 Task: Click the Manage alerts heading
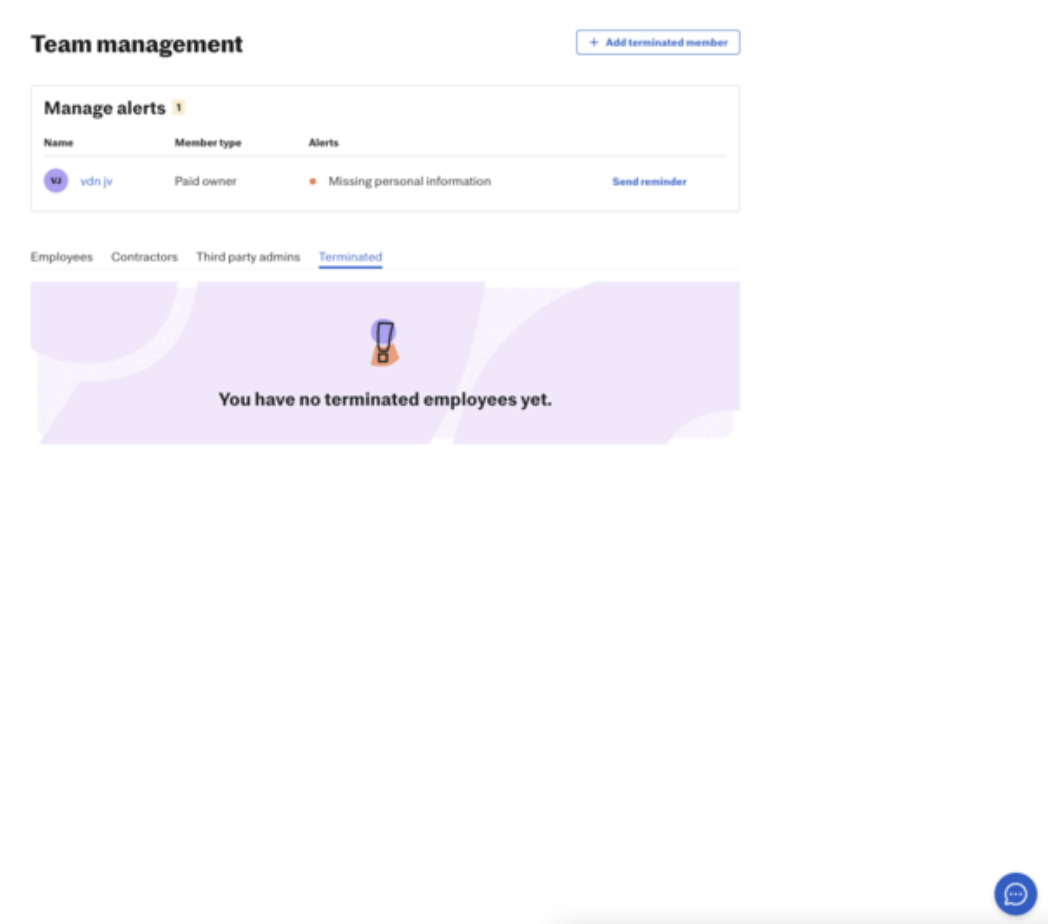(105, 108)
